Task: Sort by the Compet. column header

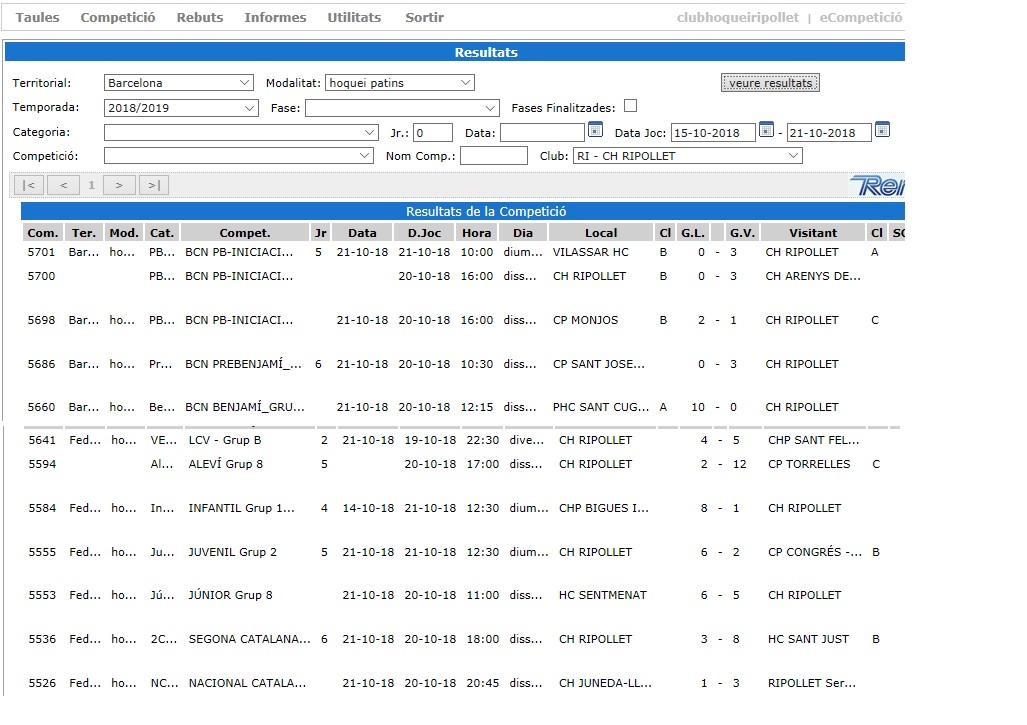Action: click(245, 232)
